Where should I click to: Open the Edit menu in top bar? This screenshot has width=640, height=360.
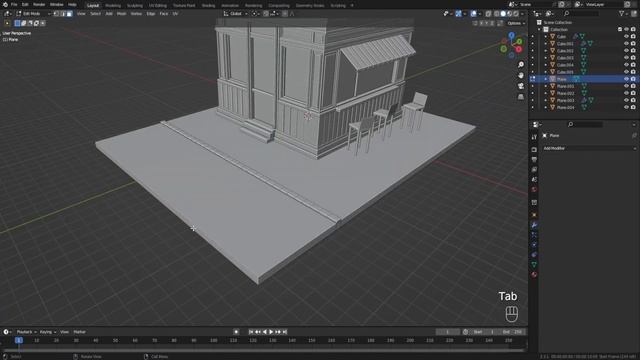pyautogui.click(x=25, y=4)
